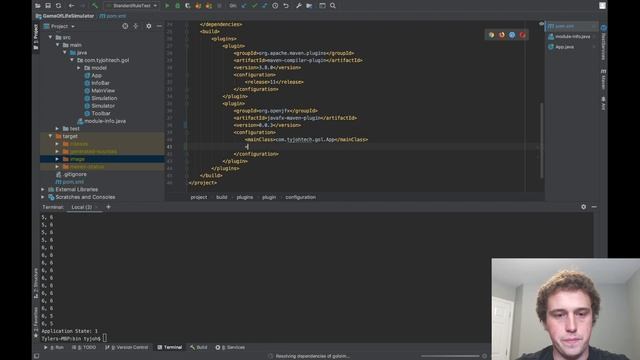Click the editor vertical scrollbar
640x360 pixels.
click(542, 140)
